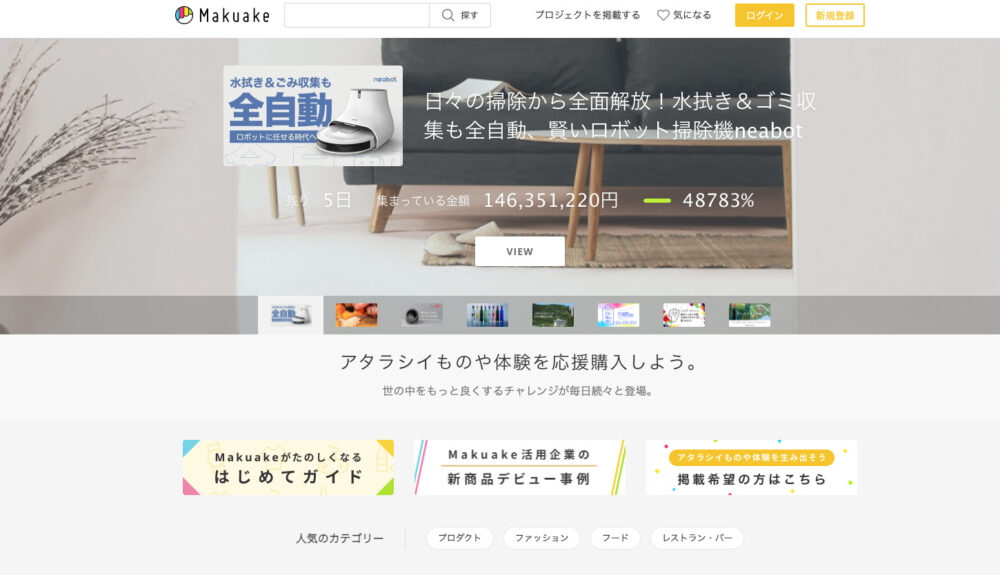Open the neabot 全自動 project banner image
The height and width of the screenshot is (575, 1000).
313,115
